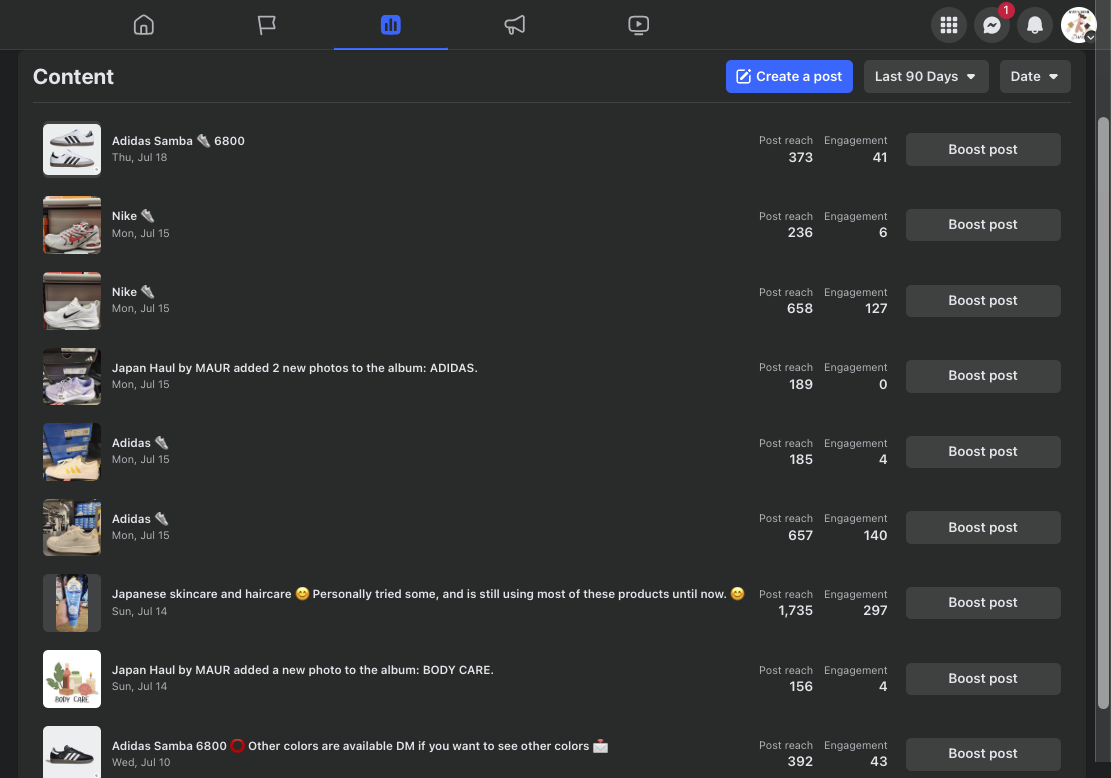Boost the Wed, Jul 10 Samba post

click(983, 753)
